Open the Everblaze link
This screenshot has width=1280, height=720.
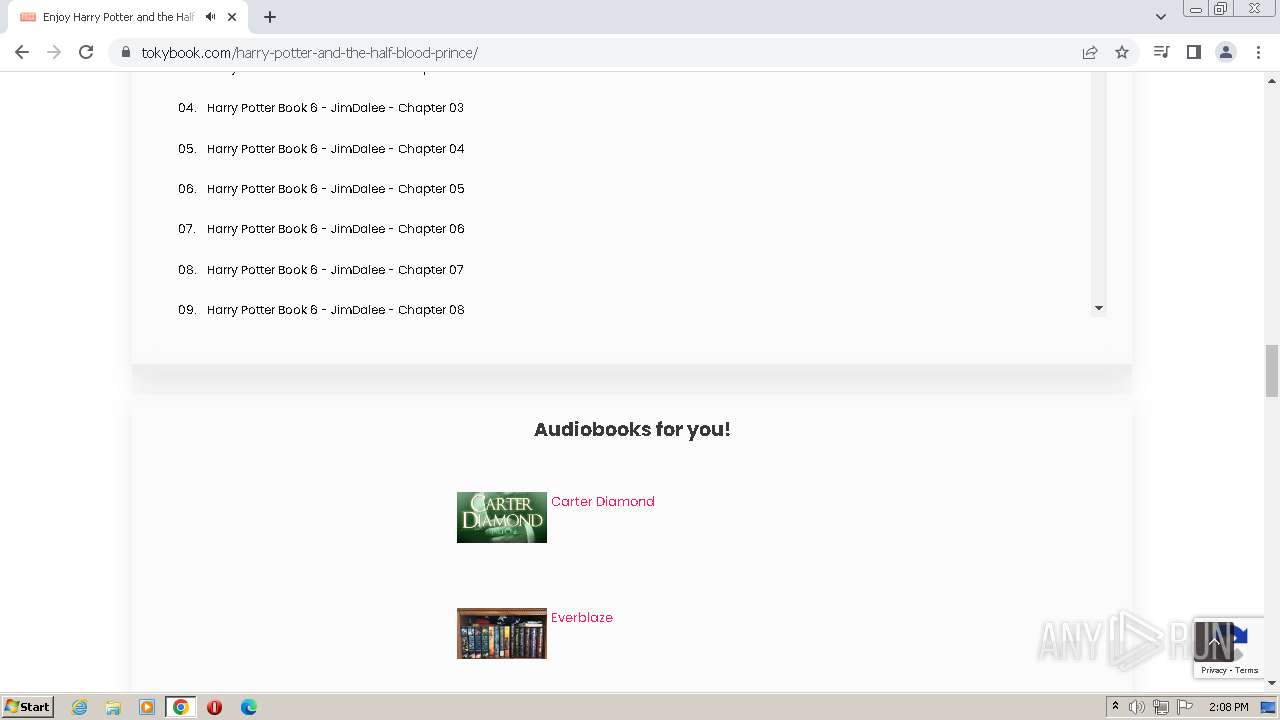click(x=581, y=618)
